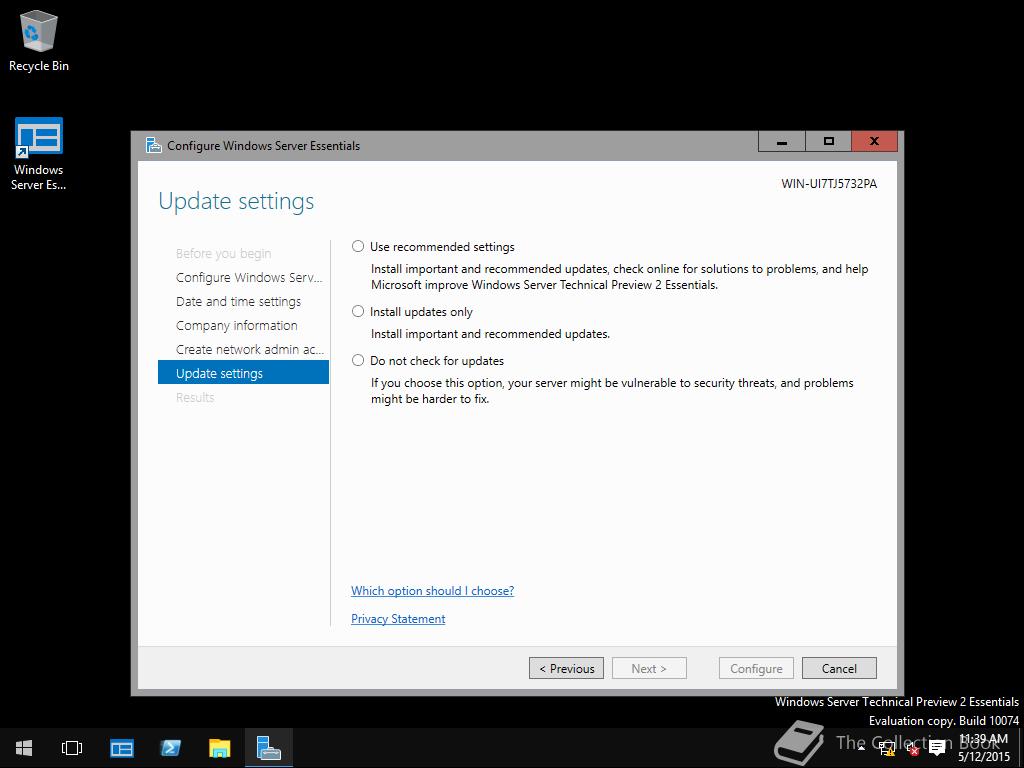Viewport: 1024px width, 768px height.
Task: Select Do not check for updates
Action: click(358, 360)
